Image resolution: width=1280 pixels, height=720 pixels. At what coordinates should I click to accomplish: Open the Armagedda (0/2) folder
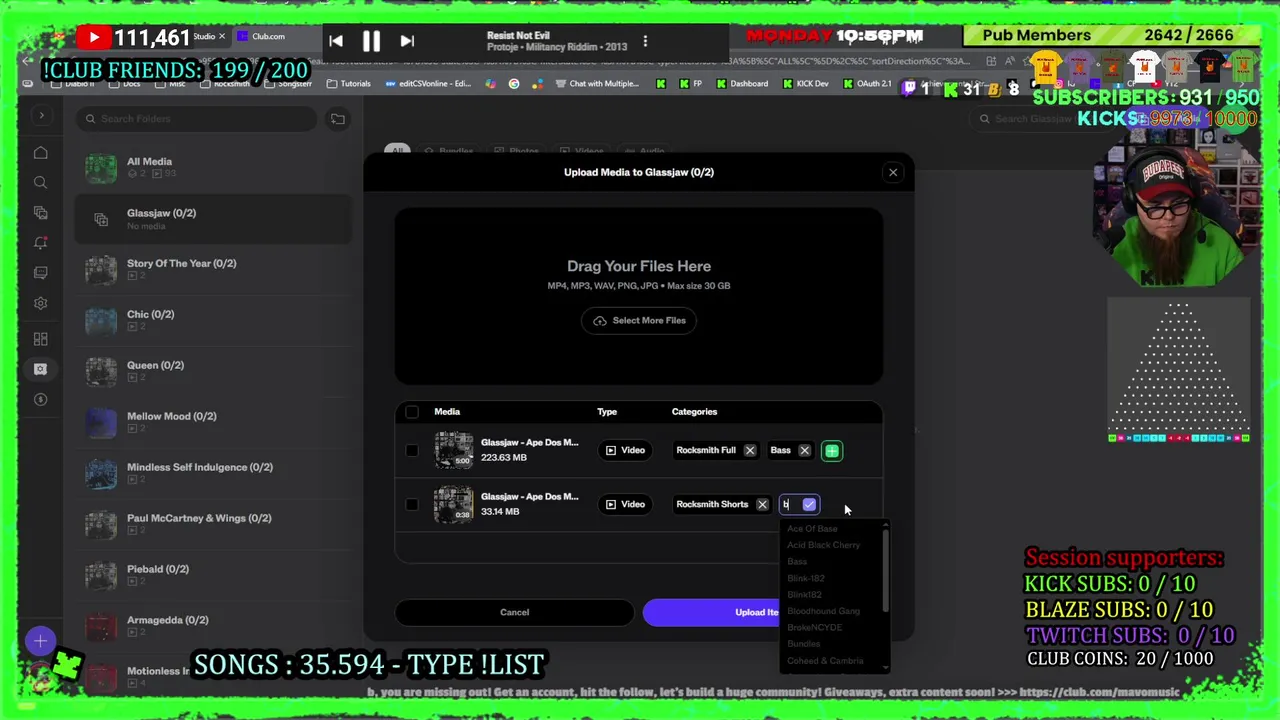213,626
